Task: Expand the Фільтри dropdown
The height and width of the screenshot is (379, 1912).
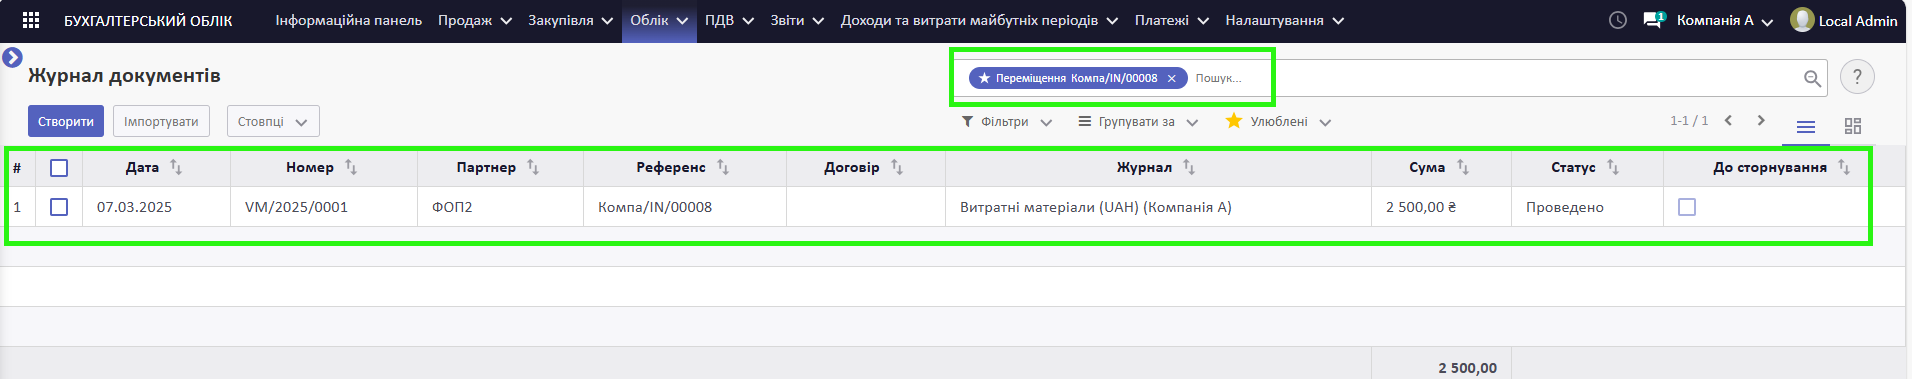Action: 1007,122
